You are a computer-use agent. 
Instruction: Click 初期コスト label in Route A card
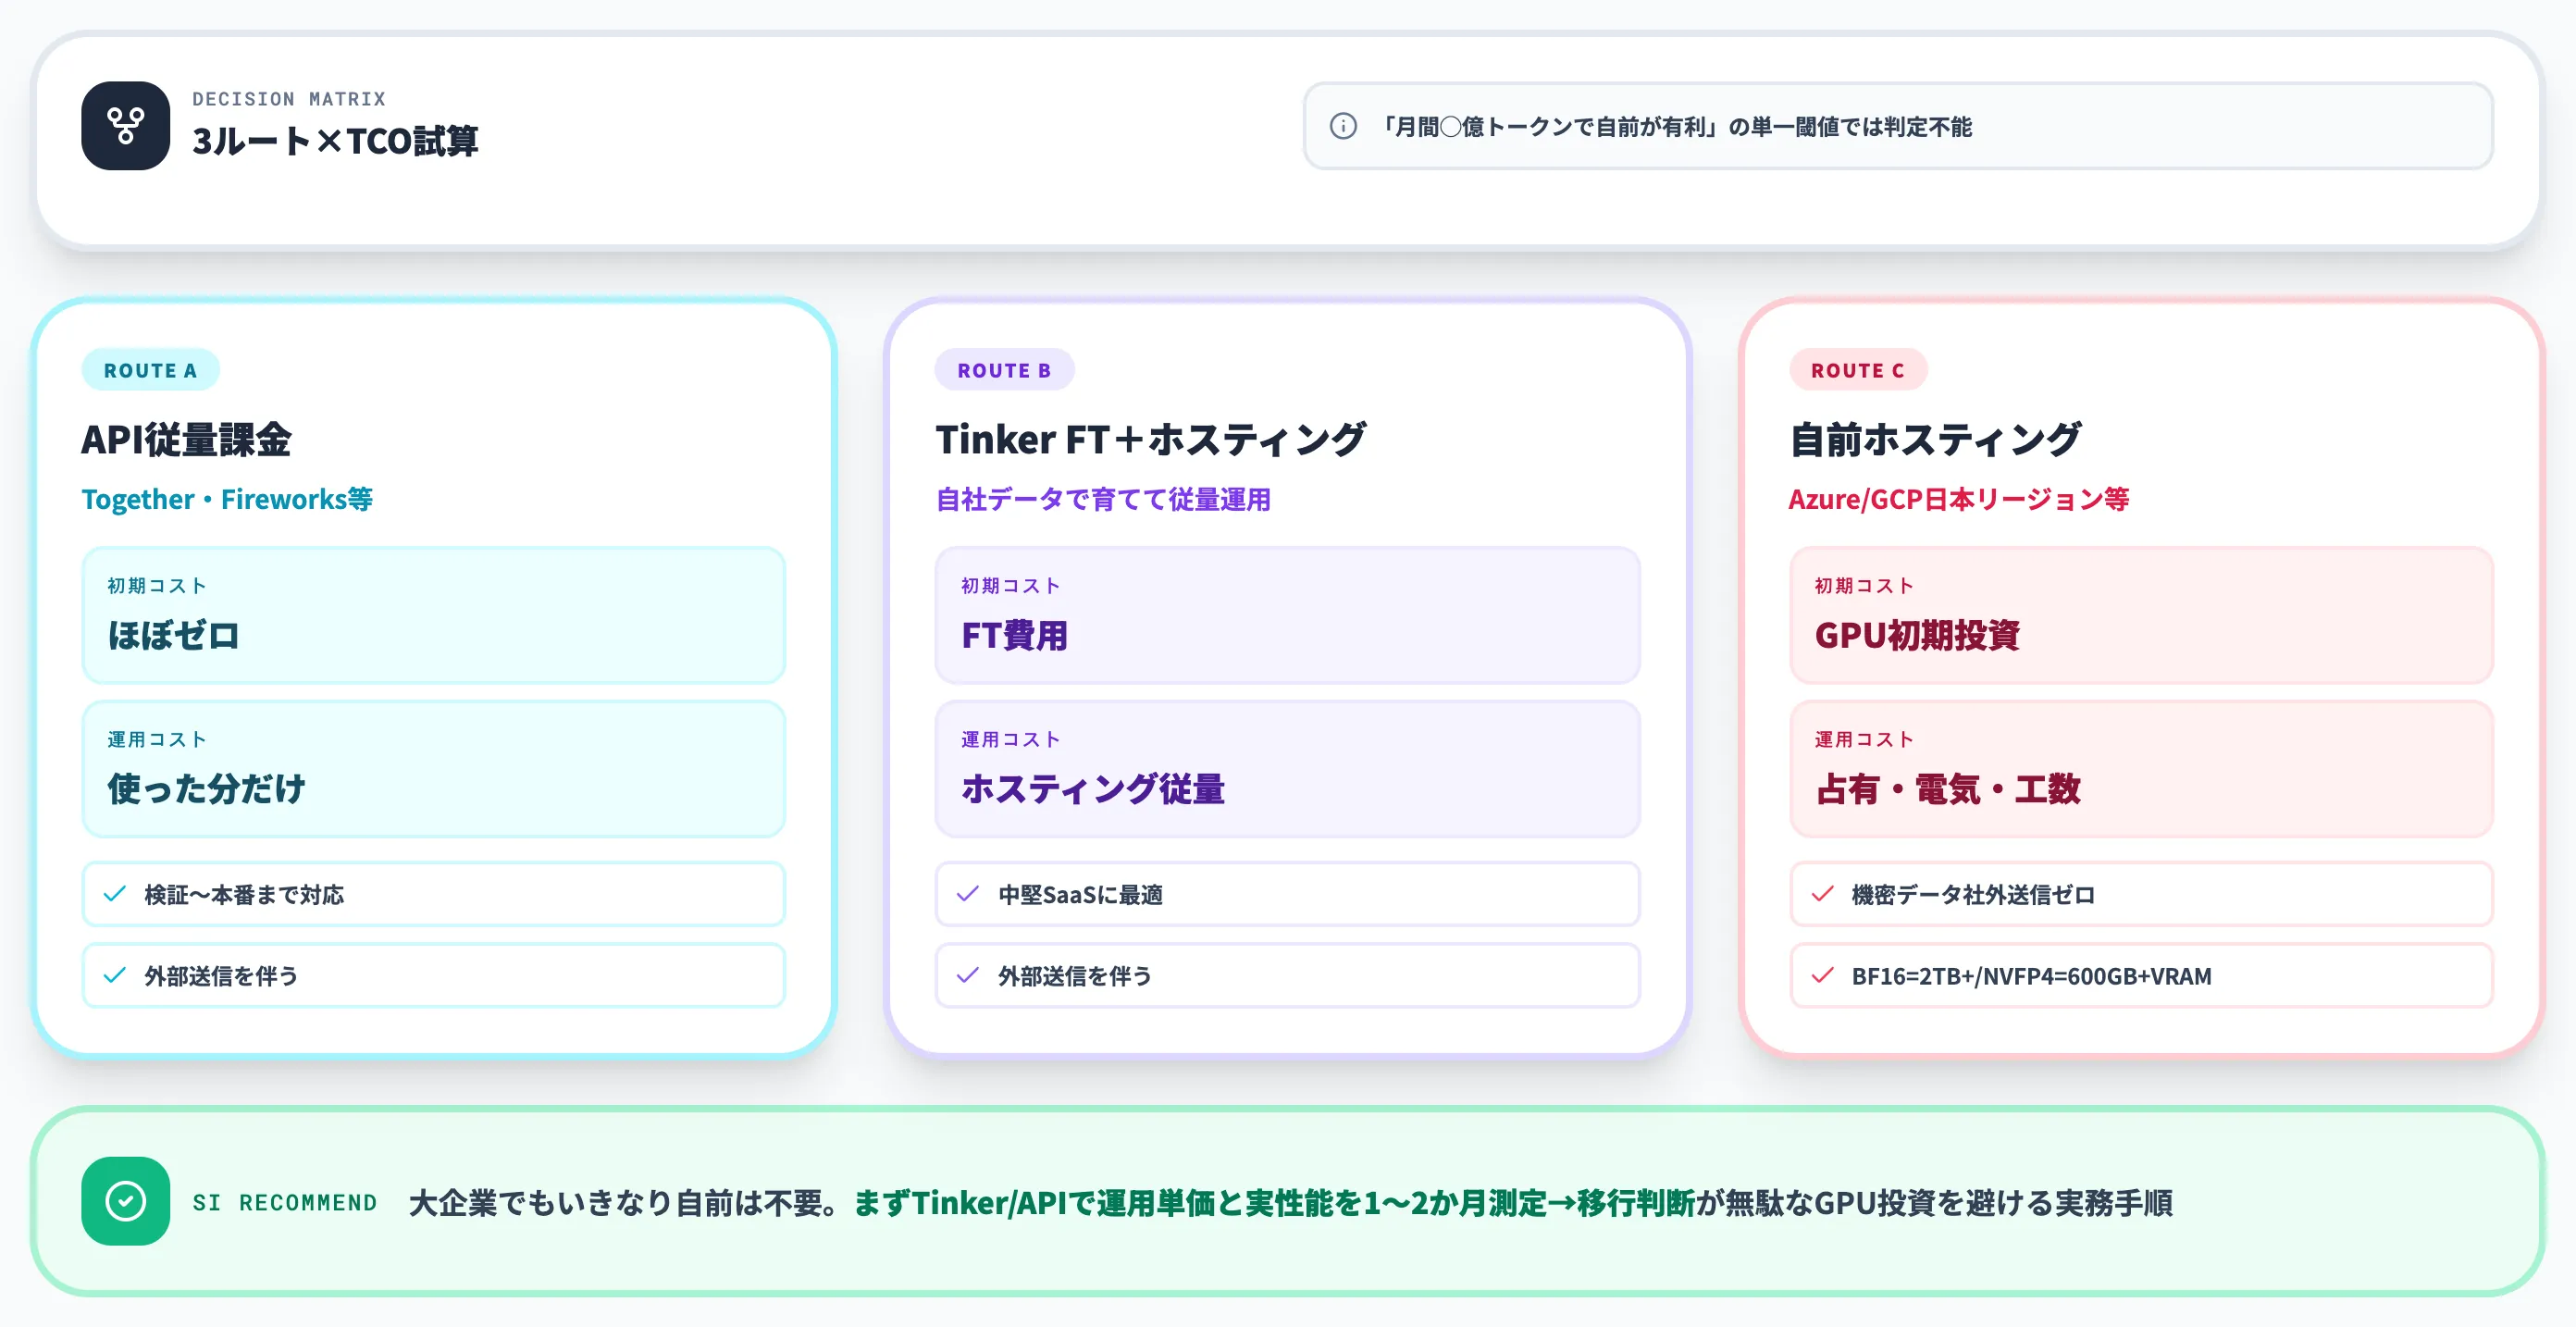(157, 586)
